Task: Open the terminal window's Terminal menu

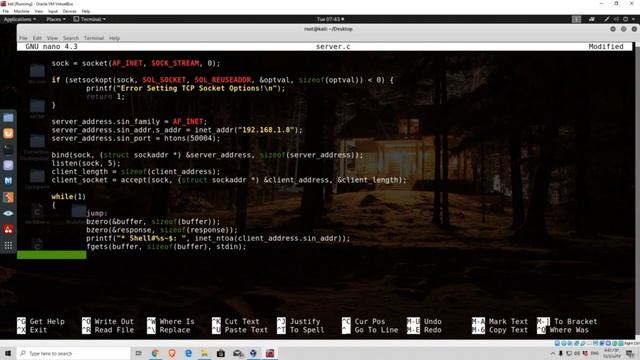Action: [x=94, y=38]
